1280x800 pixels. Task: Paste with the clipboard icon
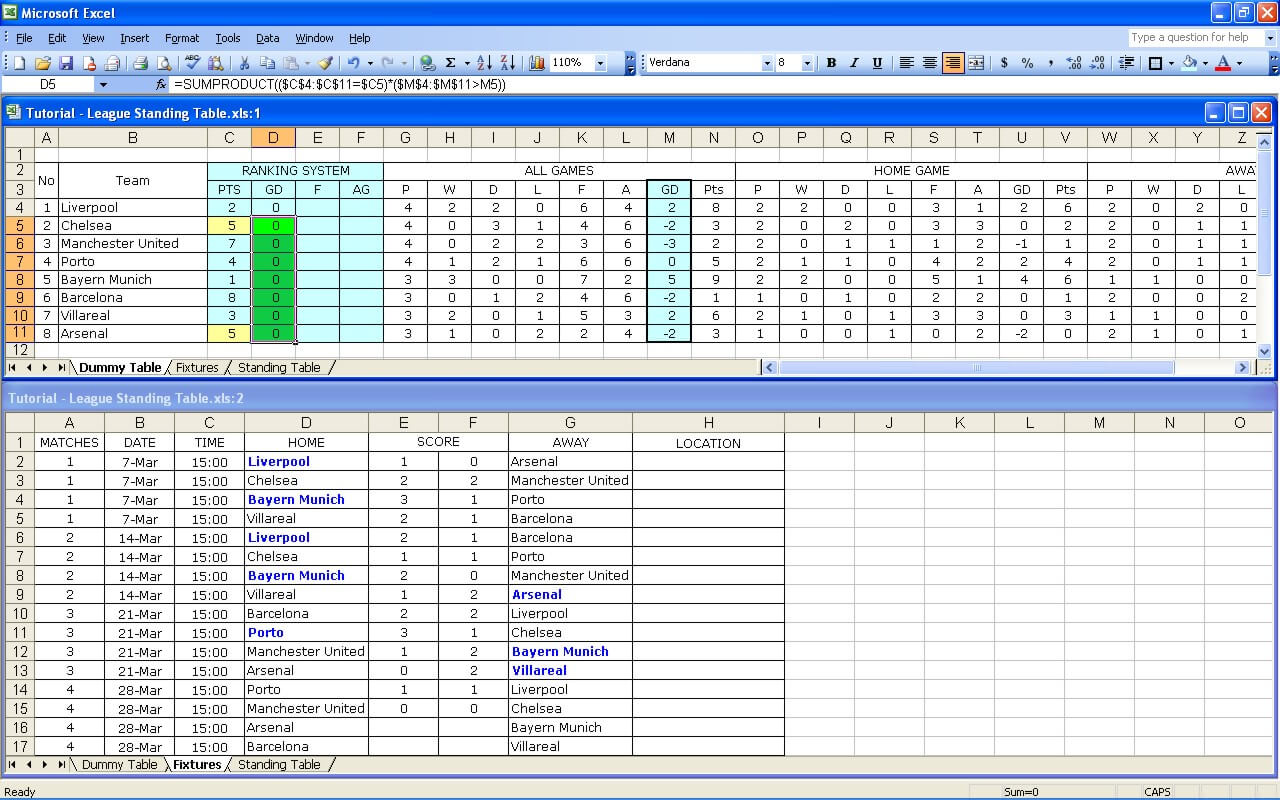[x=291, y=63]
